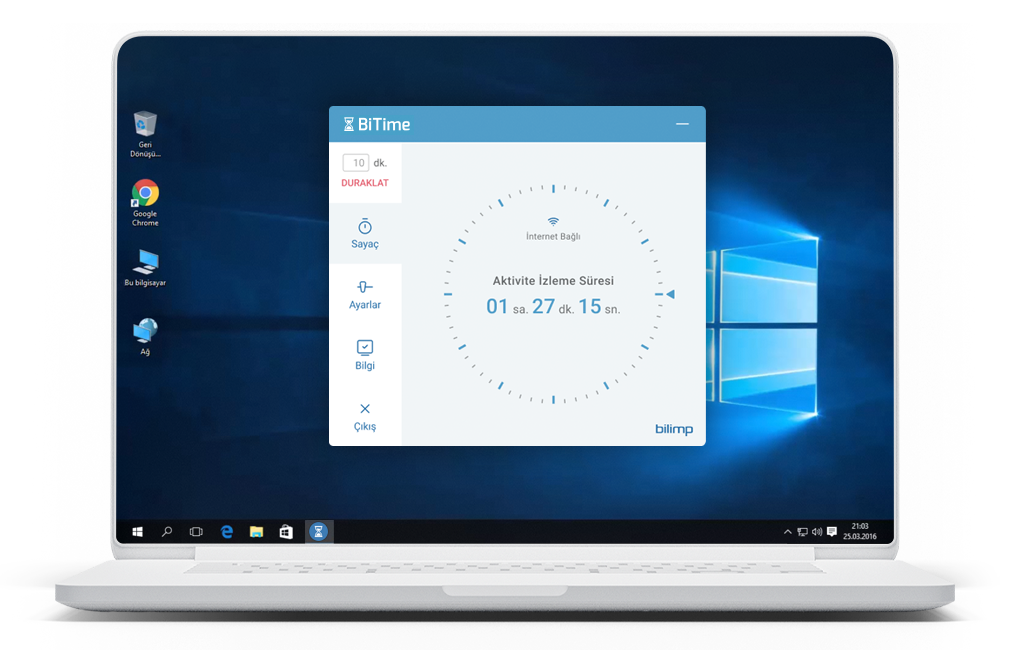Expand hidden system tray icons chevron
Viewport: 1012px width, 650px height.
click(787, 532)
